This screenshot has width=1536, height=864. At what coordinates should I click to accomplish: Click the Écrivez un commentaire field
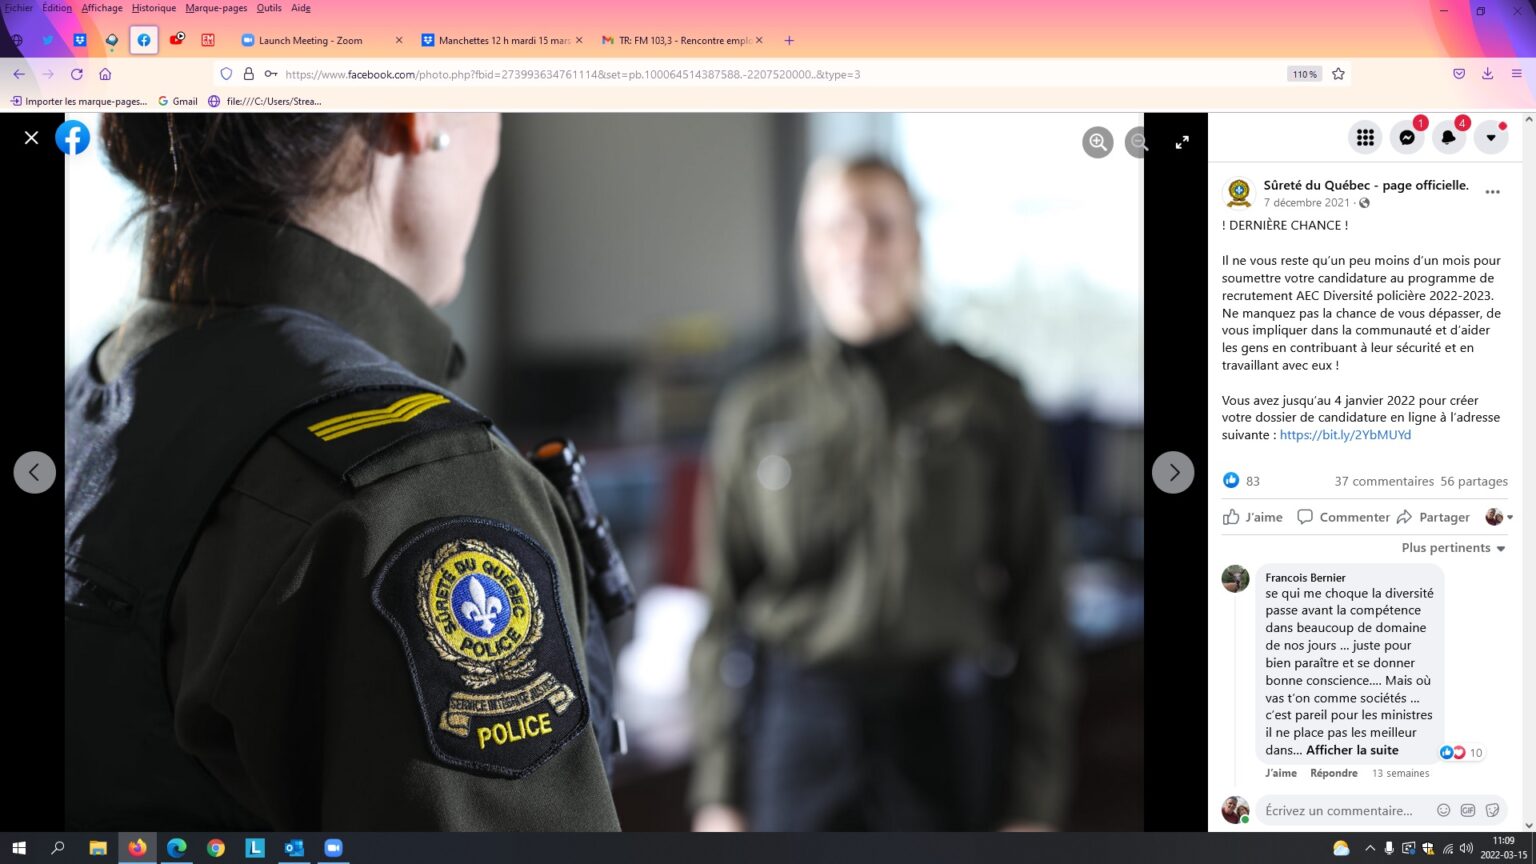[x=1340, y=810]
